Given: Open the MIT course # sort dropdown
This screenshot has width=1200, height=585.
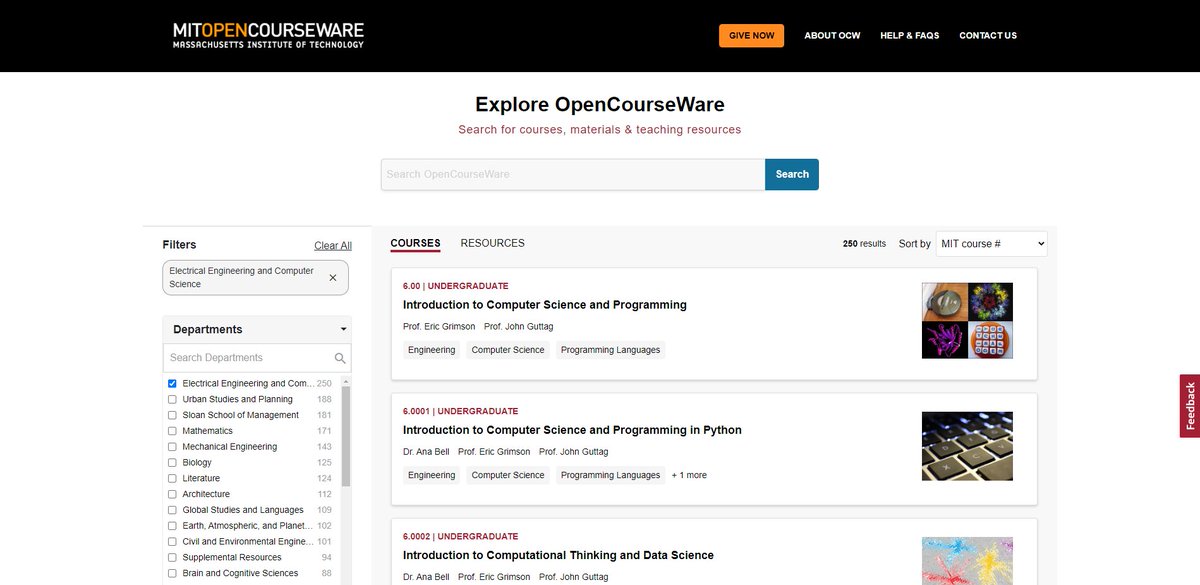Looking at the screenshot, I should click(991, 243).
